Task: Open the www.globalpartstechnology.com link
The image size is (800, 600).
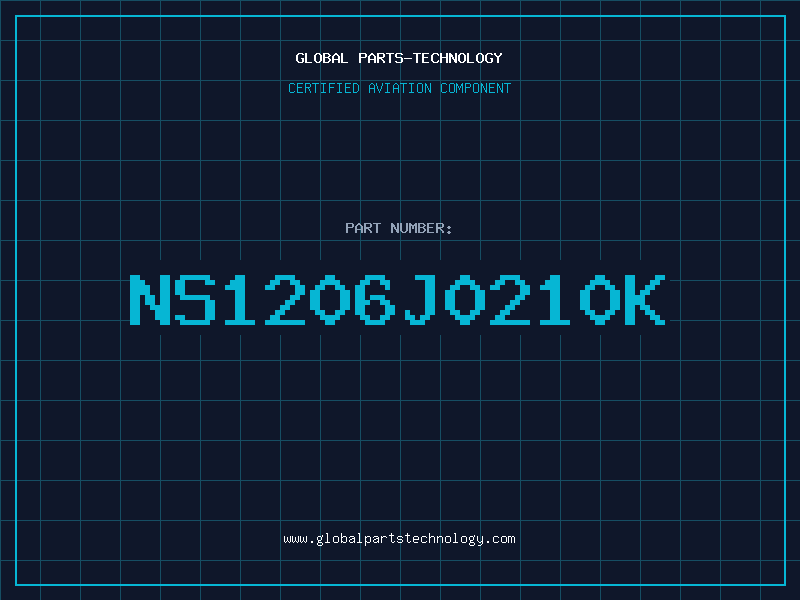Action: 399,539
